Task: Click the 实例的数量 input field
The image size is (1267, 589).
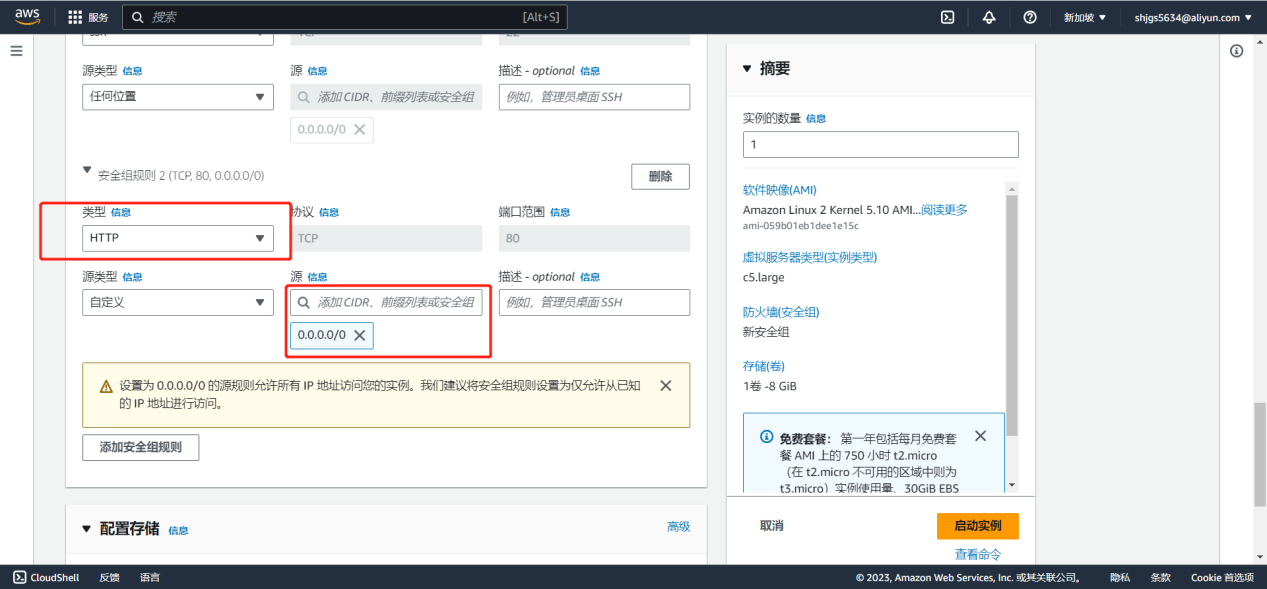Action: 880,144
